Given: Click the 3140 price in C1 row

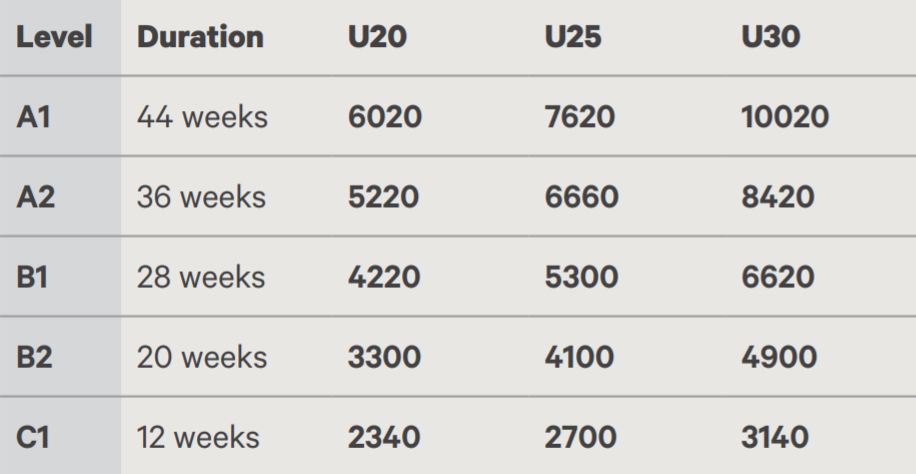Looking at the screenshot, I should pyautogui.click(x=775, y=437).
